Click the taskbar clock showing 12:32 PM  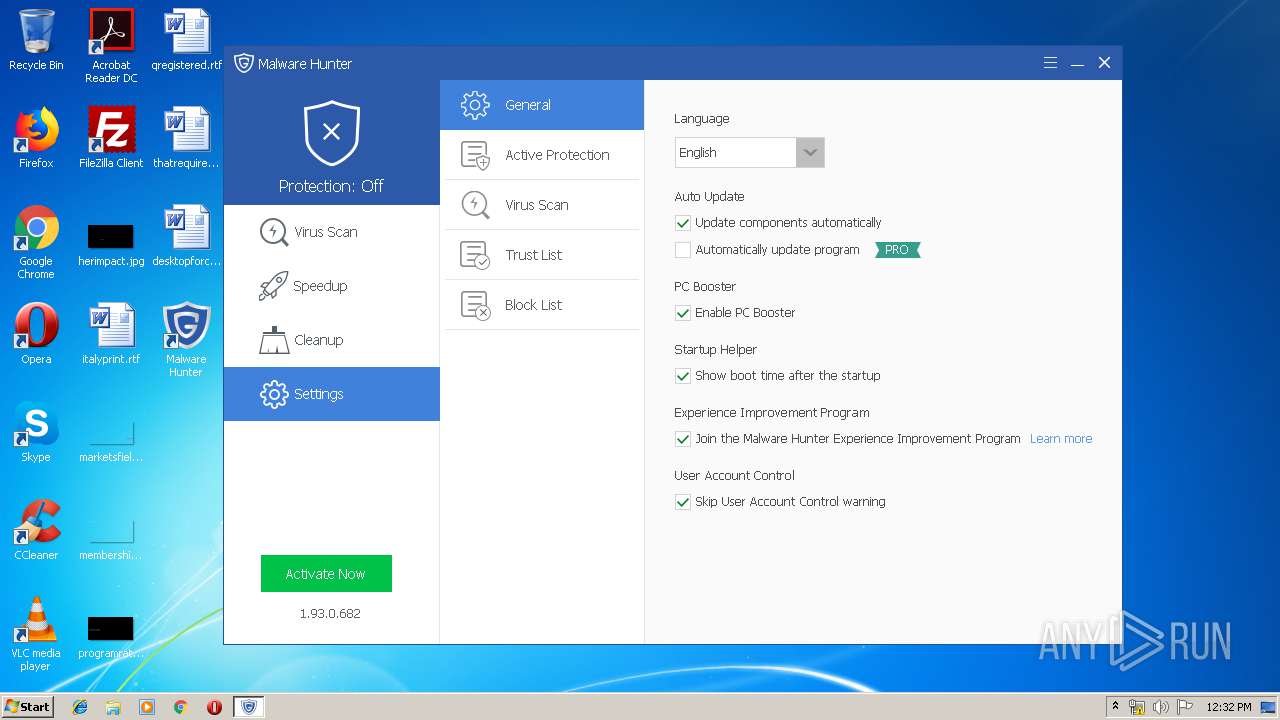click(x=1229, y=707)
